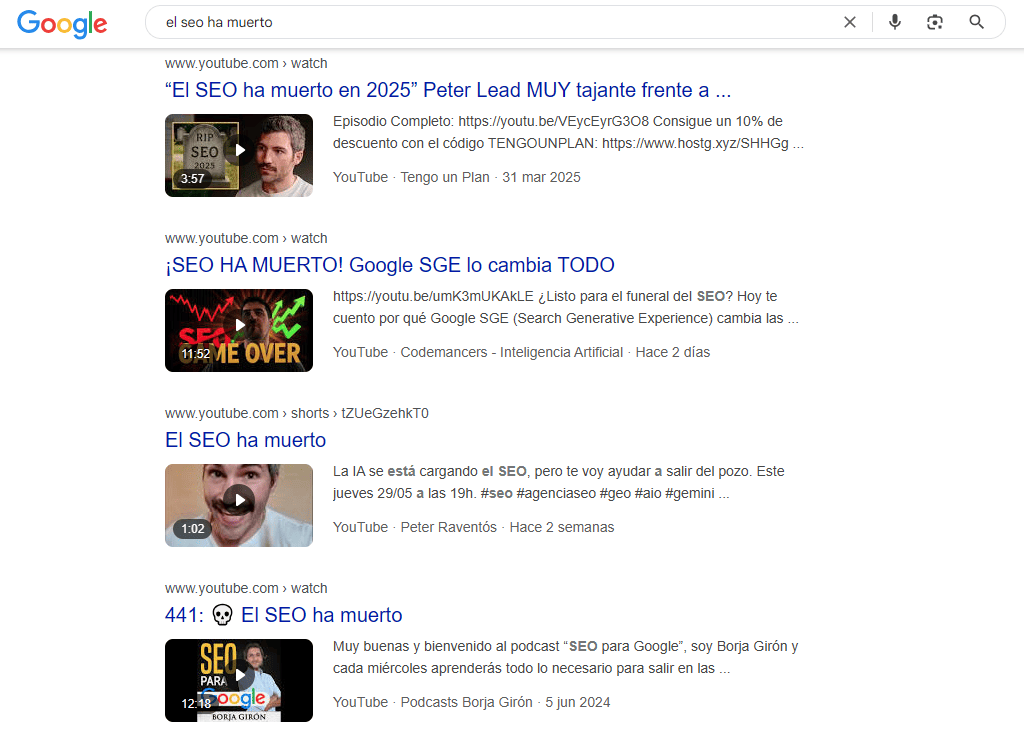Click the '3:57' duration badge
1024x729 pixels.
click(x=193, y=179)
